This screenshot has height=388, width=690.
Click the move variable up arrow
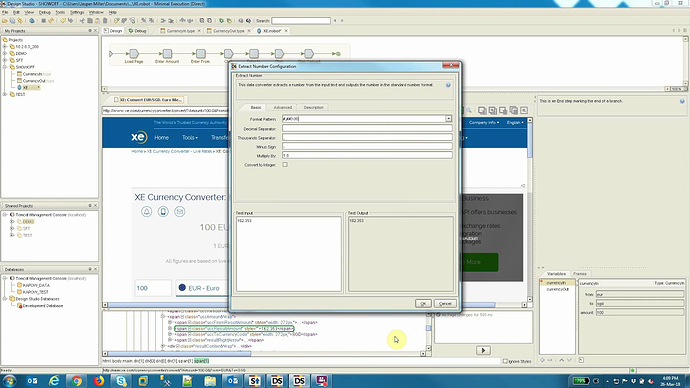(562, 360)
